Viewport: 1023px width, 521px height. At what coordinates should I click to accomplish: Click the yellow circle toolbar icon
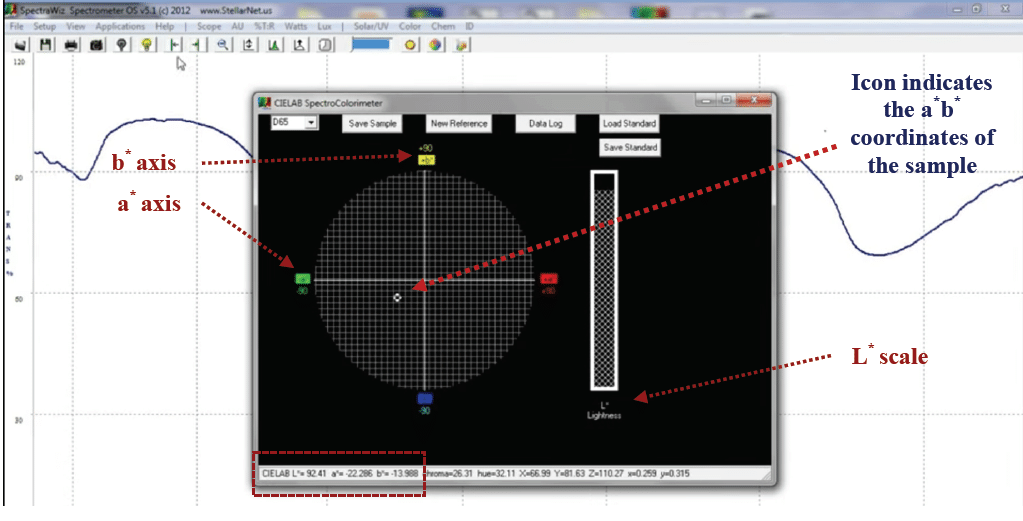pos(410,45)
